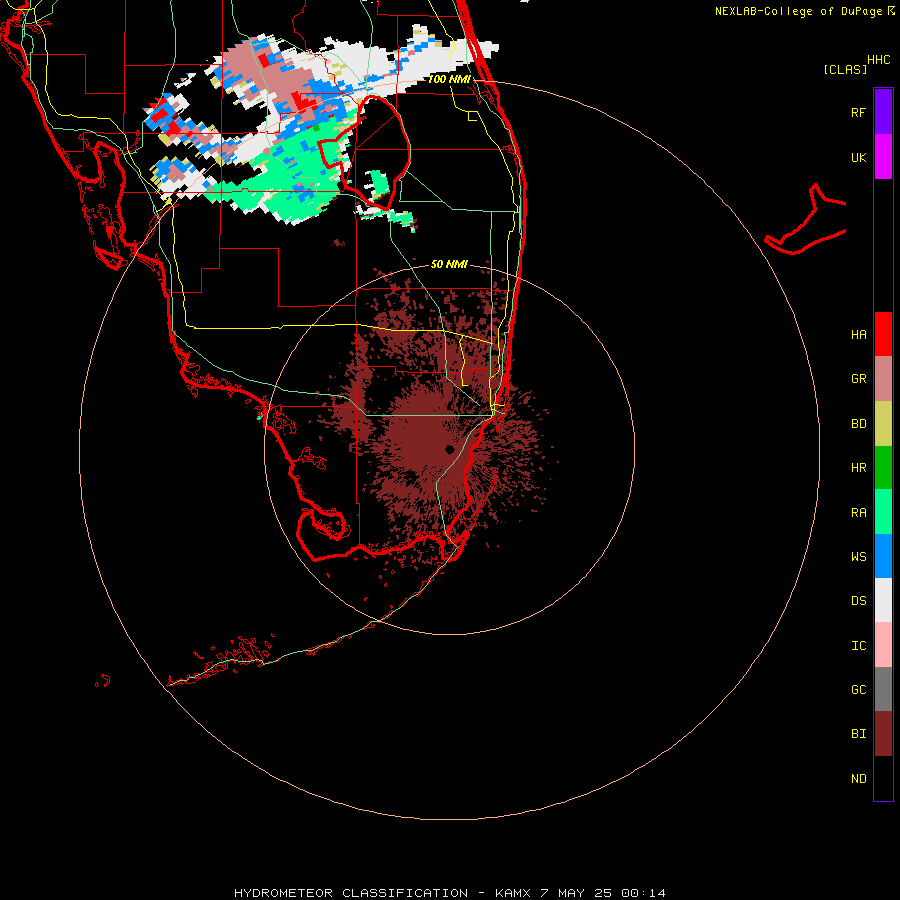Viewport: 900px width, 900px height.
Task: Select the red HA hail swatch
Action: [x=883, y=334]
